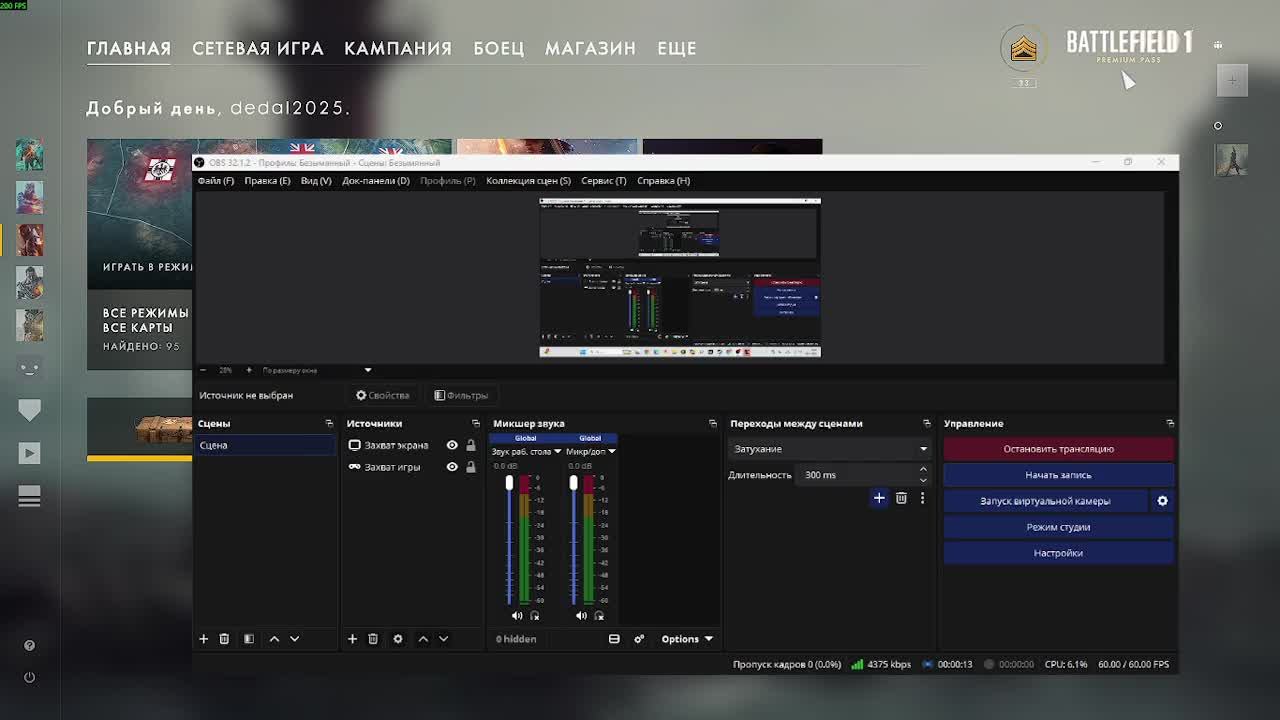Open the Battlefield video play sidebar icon
This screenshot has height=720, width=1280.
(x=29, y=453)
